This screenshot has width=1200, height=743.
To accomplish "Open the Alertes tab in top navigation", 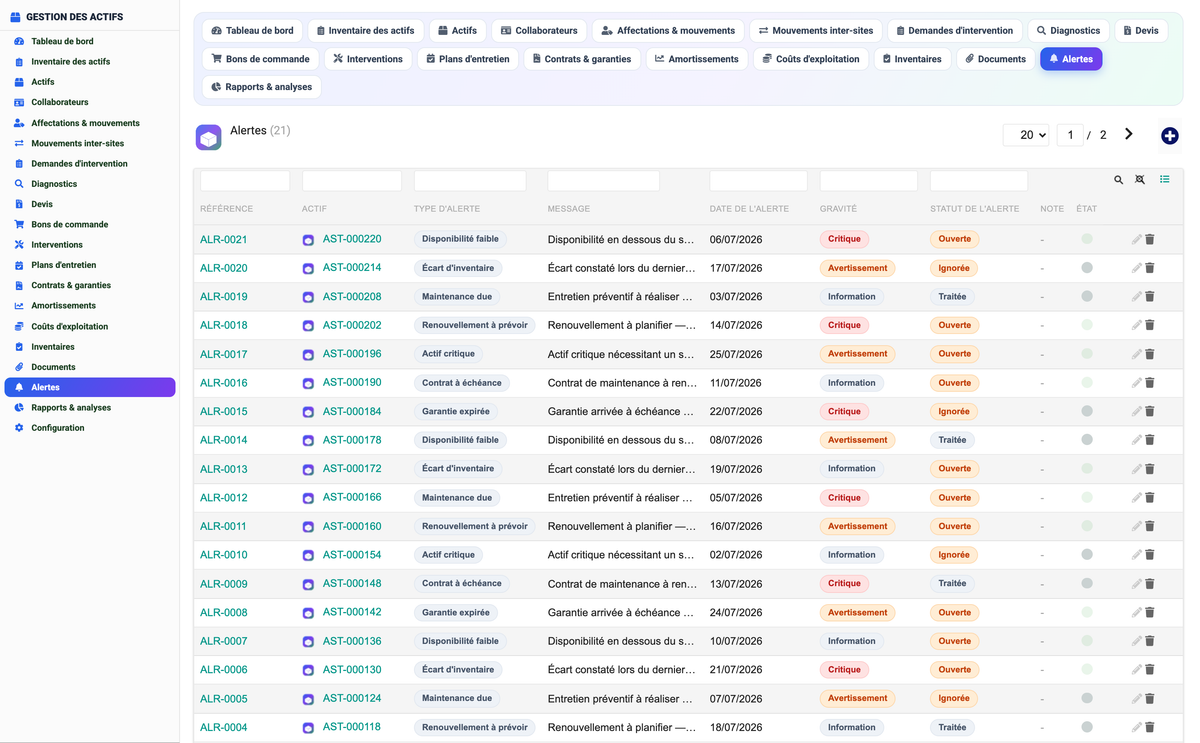I will click(x=1071, y=59).
